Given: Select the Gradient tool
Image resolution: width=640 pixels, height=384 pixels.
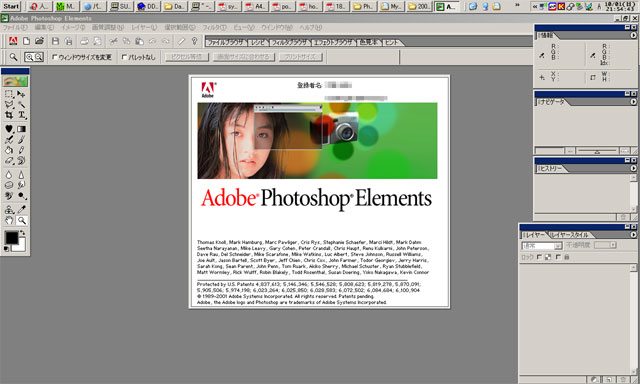Looking at the screenshot, I should coord(21,129).
